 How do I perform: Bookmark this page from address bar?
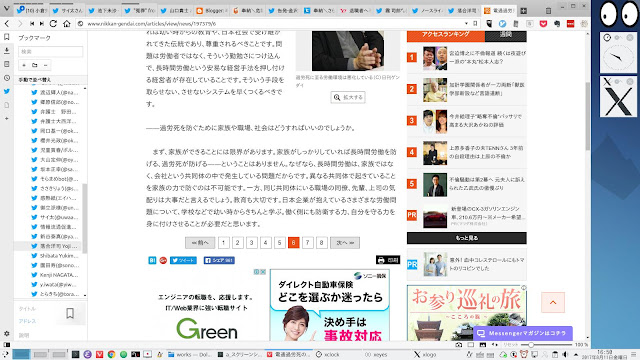click(475, 24)
